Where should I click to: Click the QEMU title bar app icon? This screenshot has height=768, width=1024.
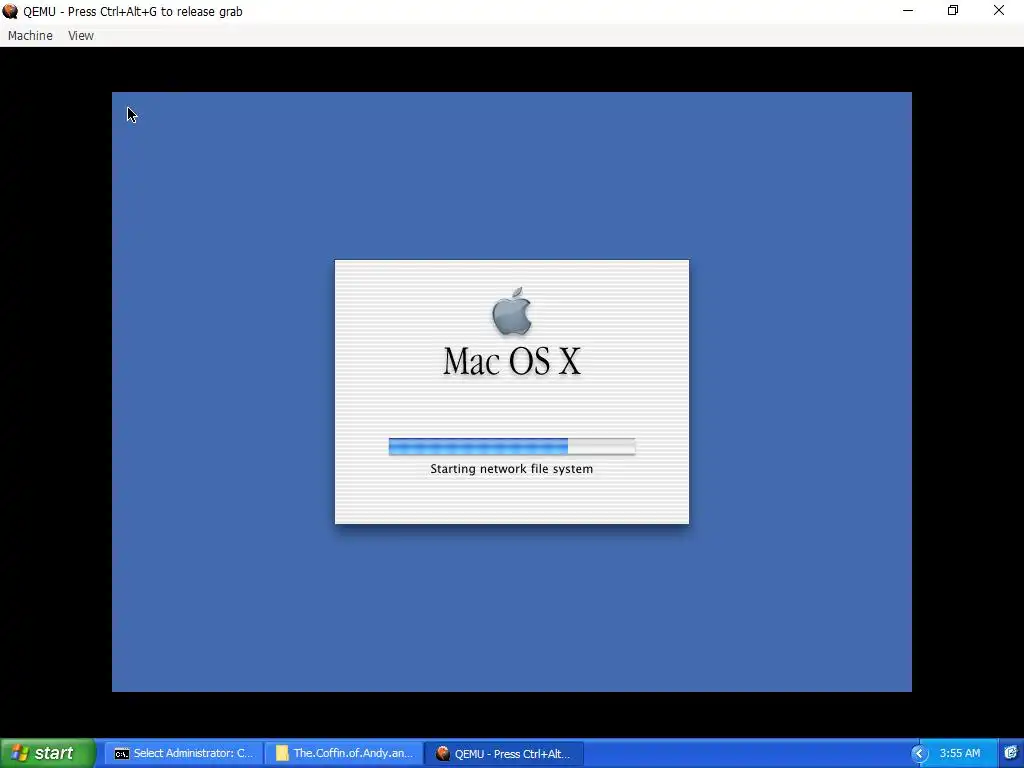[10, 11]
